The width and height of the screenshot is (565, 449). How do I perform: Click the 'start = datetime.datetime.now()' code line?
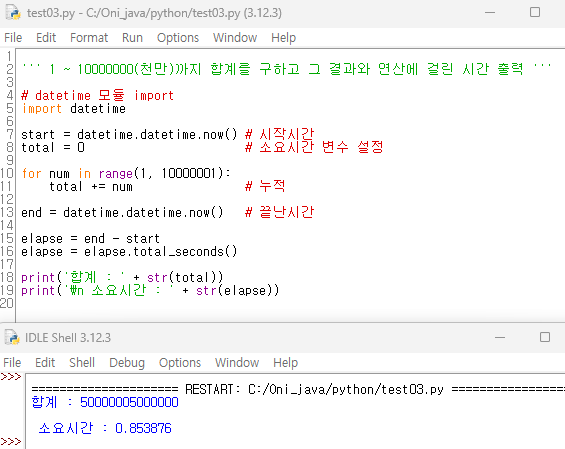click(x=129, y=134)
